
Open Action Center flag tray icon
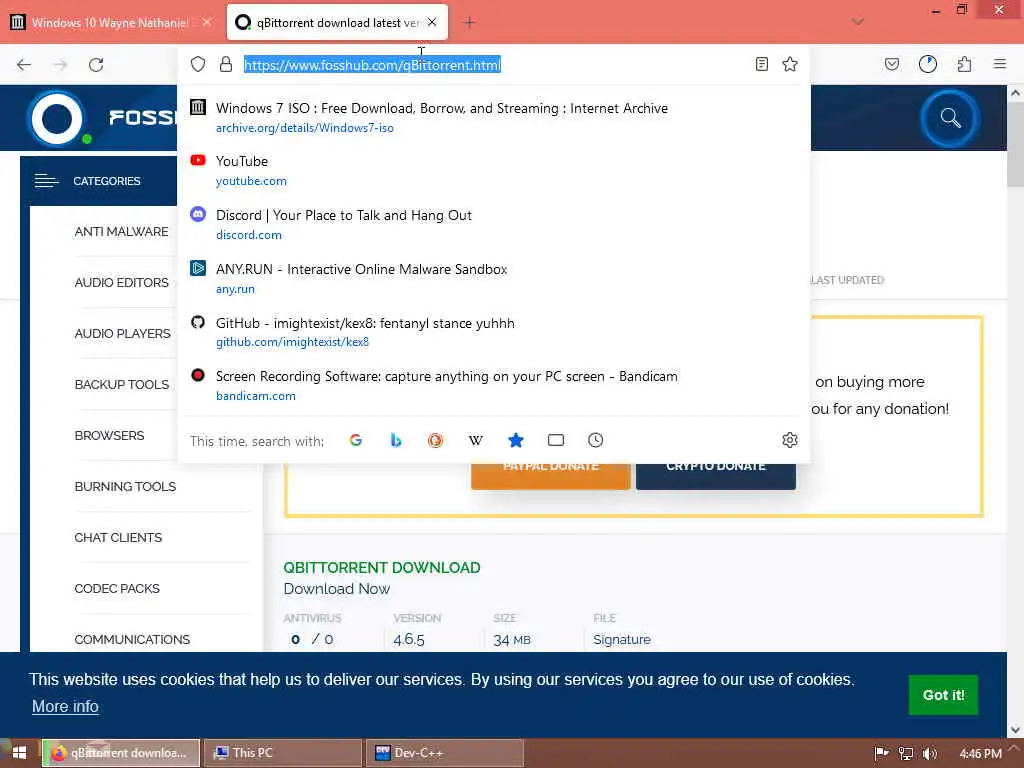point(881,754)
